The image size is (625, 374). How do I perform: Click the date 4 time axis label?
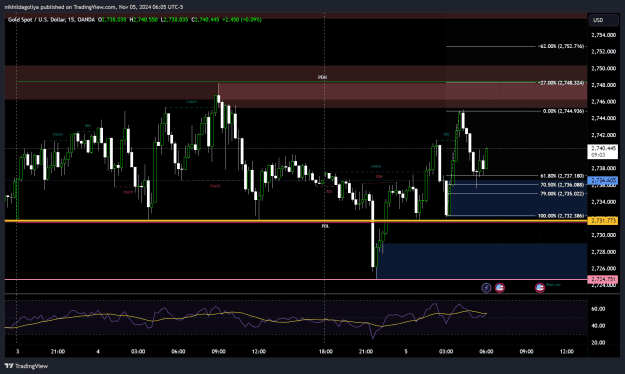click(98, 352)
